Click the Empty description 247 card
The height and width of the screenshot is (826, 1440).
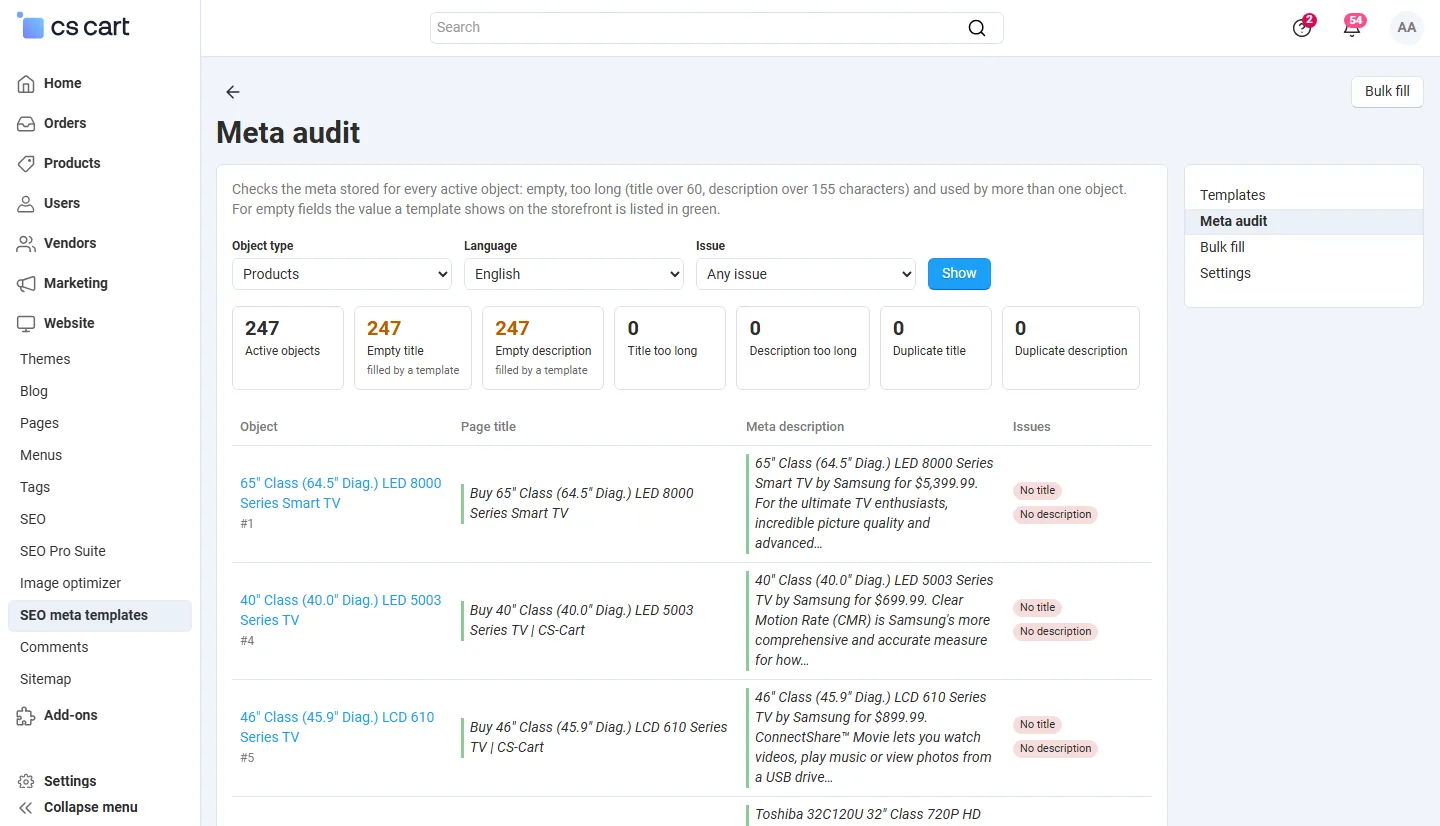tap(543, 348)
